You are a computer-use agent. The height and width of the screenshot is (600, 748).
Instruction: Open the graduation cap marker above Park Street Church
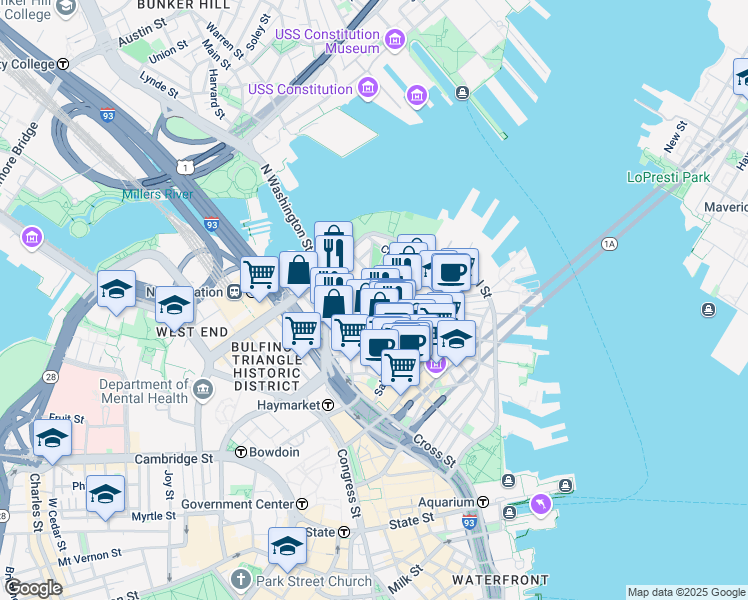(x=287, y=546)
